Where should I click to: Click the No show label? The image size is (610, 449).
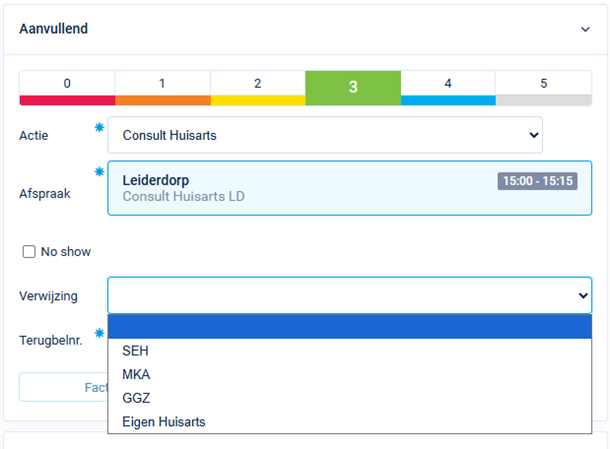(65, 251)
